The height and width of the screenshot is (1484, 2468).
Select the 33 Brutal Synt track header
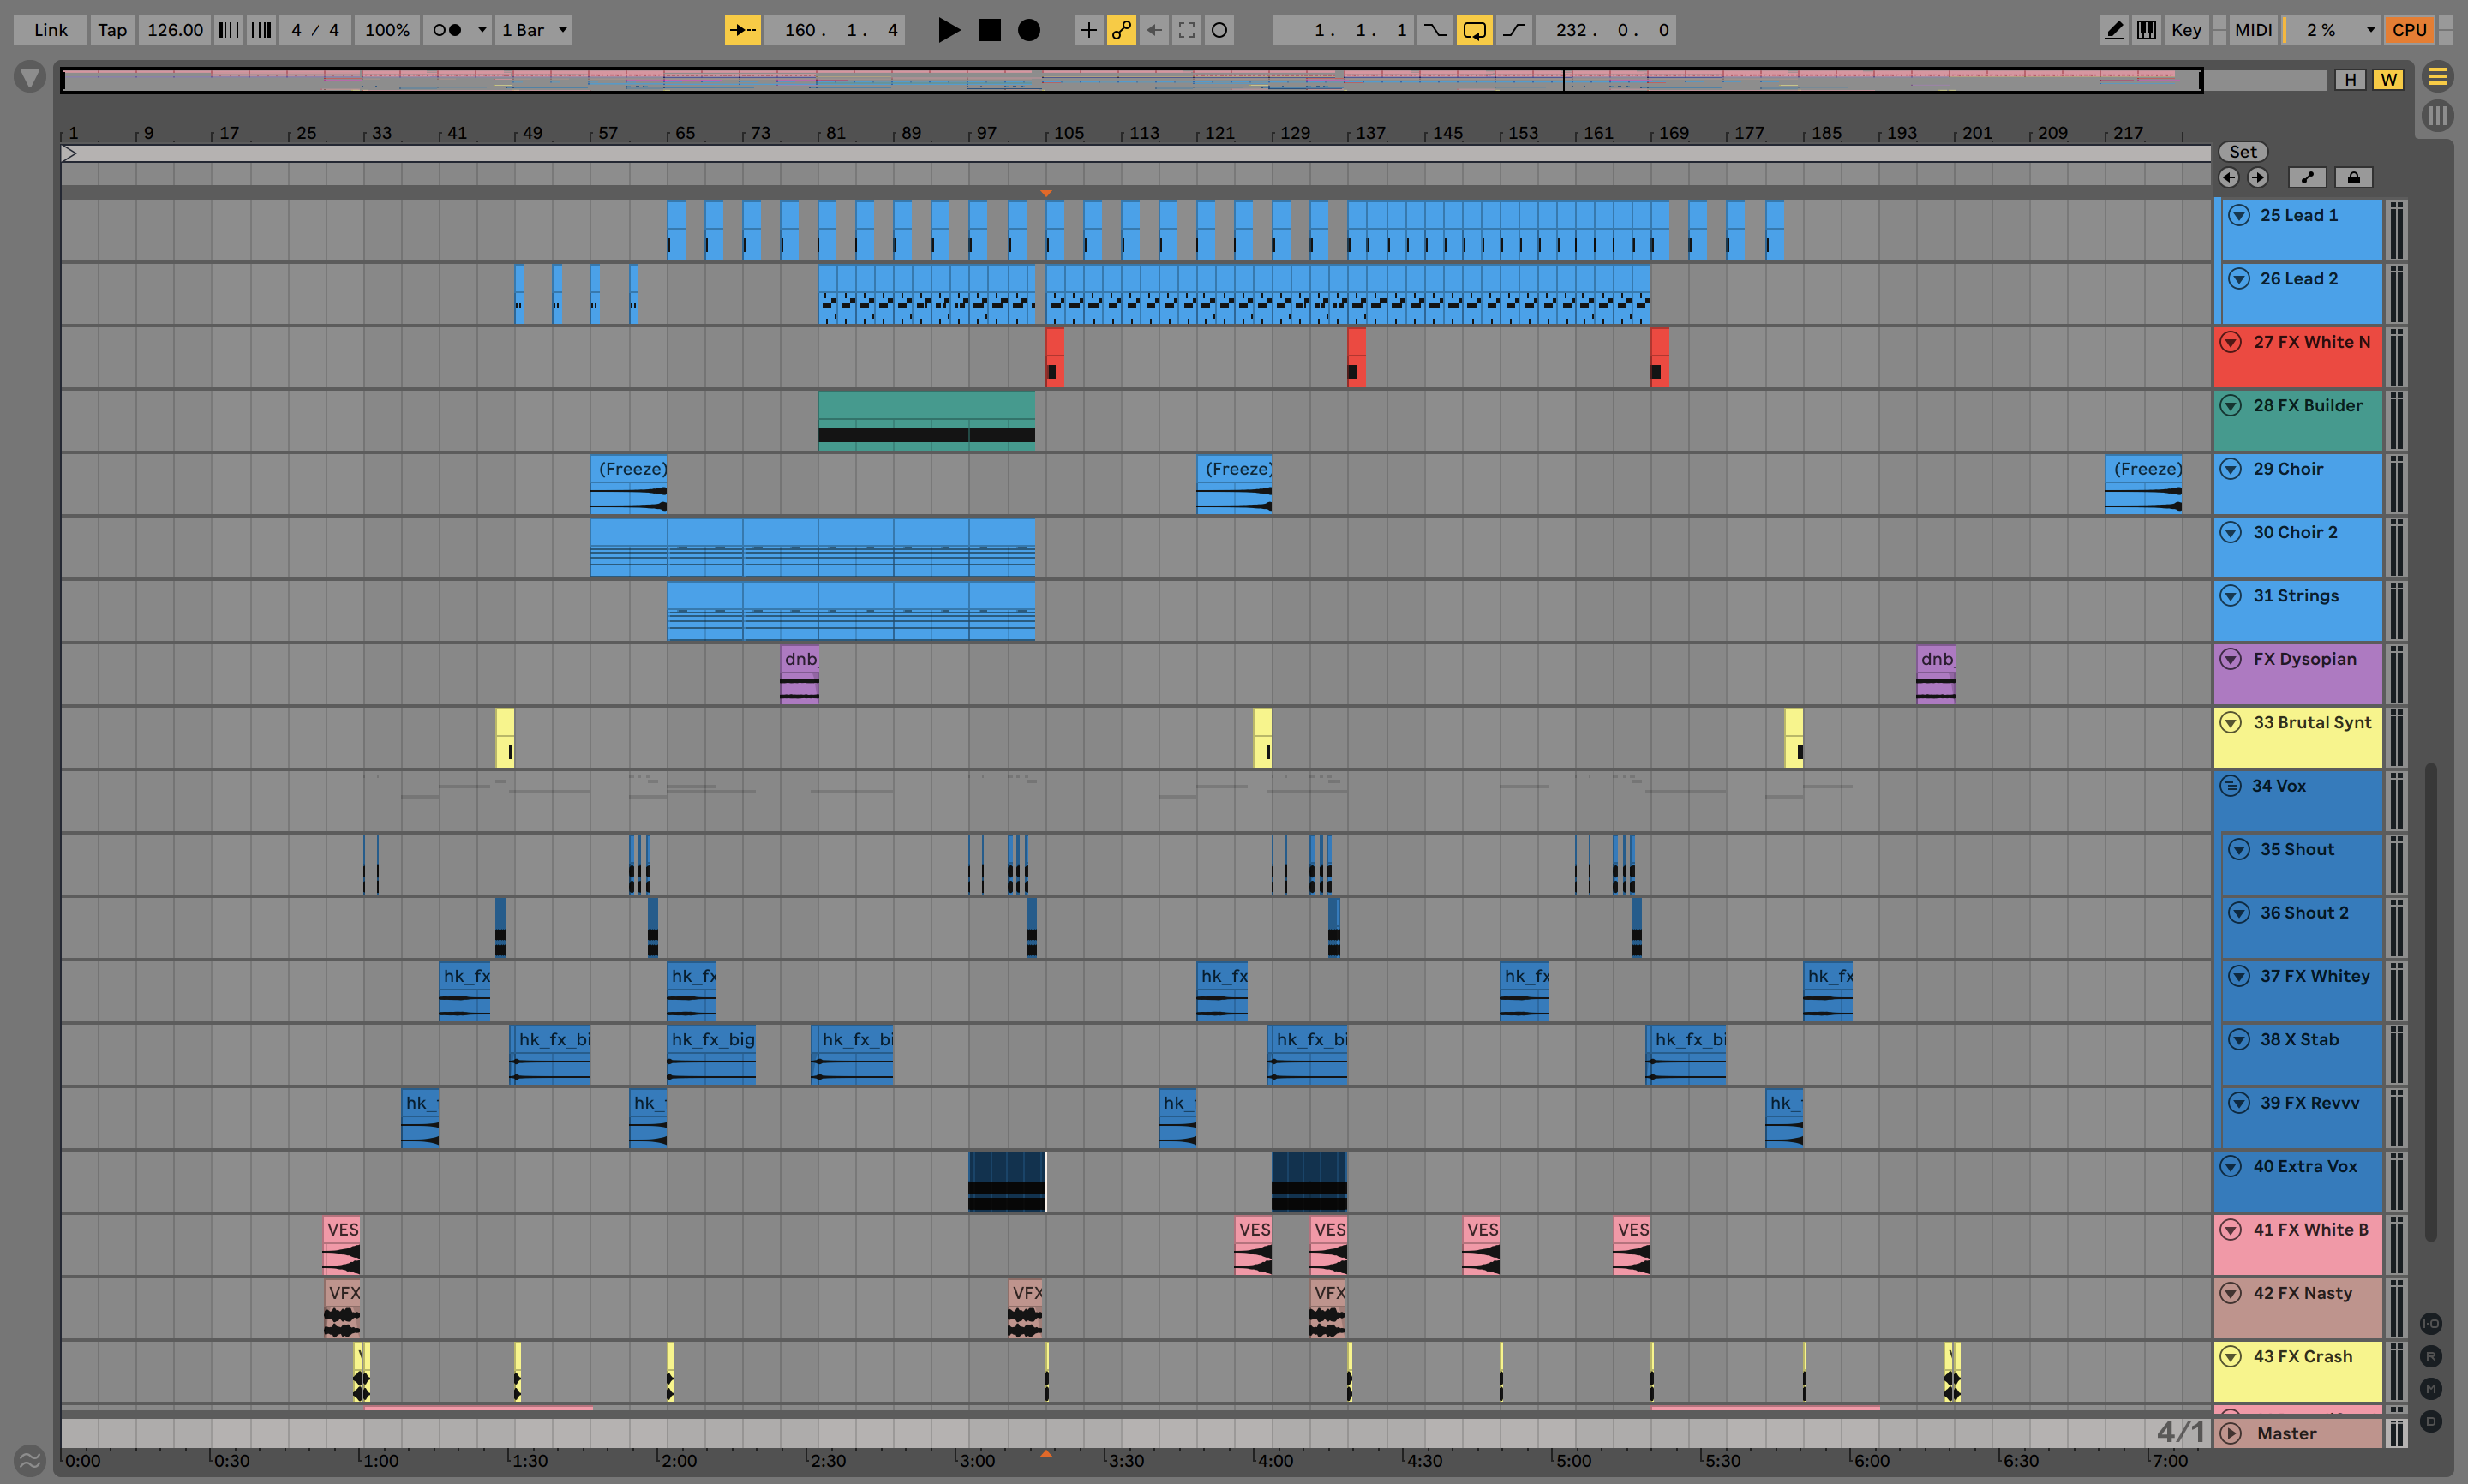[2298, 738]
